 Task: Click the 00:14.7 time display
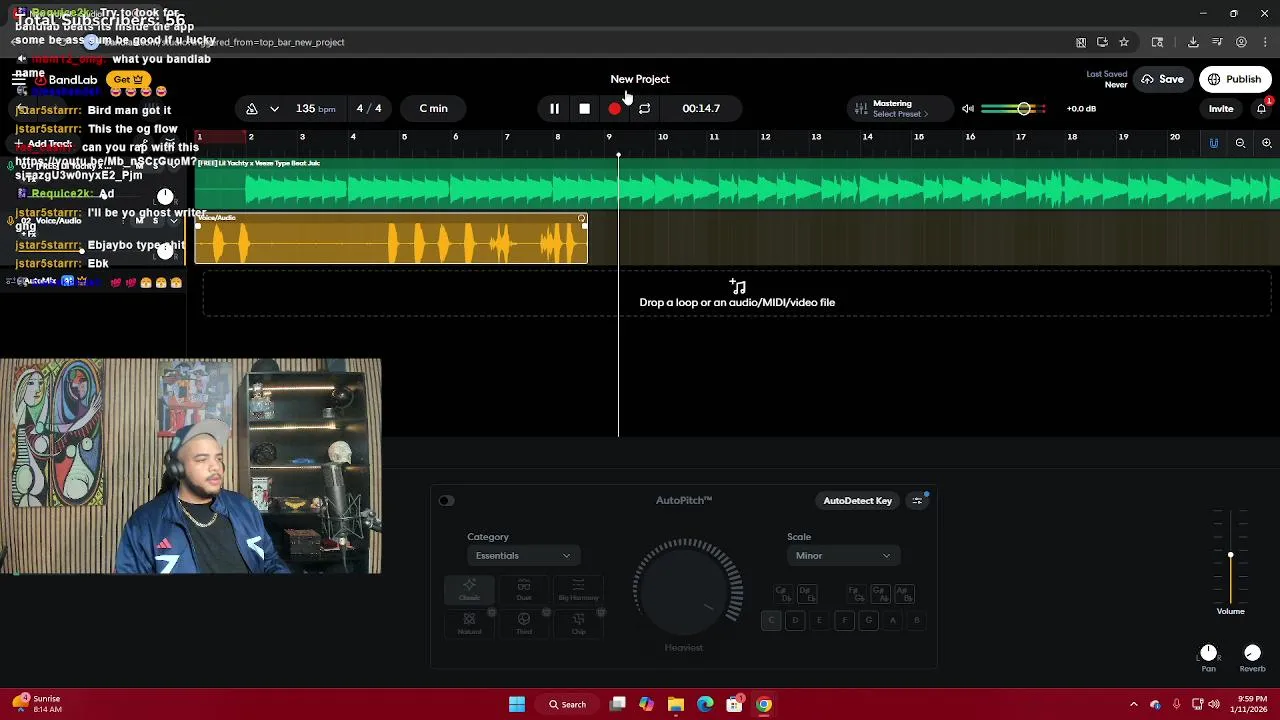(701, 108)
